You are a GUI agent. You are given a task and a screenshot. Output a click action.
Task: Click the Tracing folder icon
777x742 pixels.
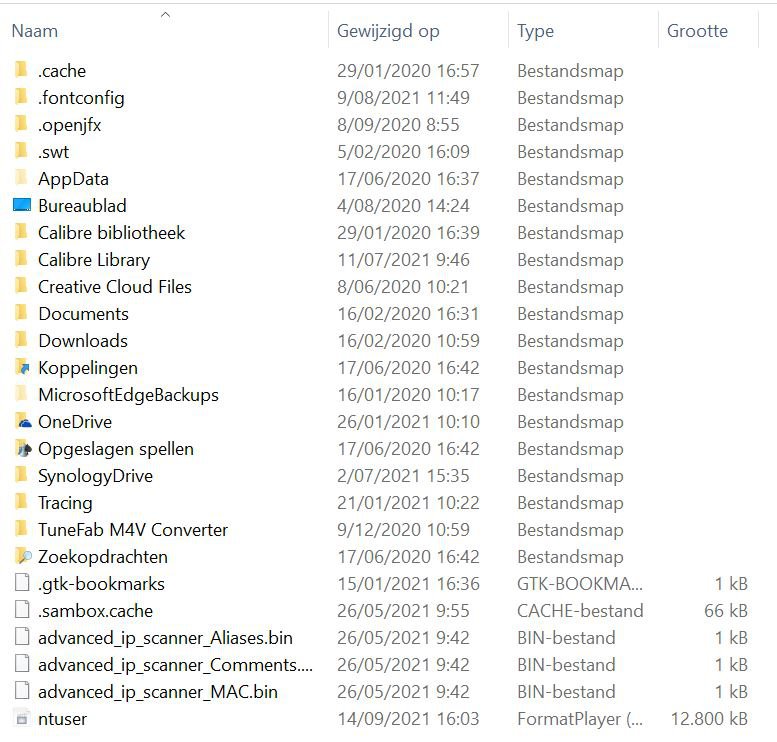[x=21, y=502]
